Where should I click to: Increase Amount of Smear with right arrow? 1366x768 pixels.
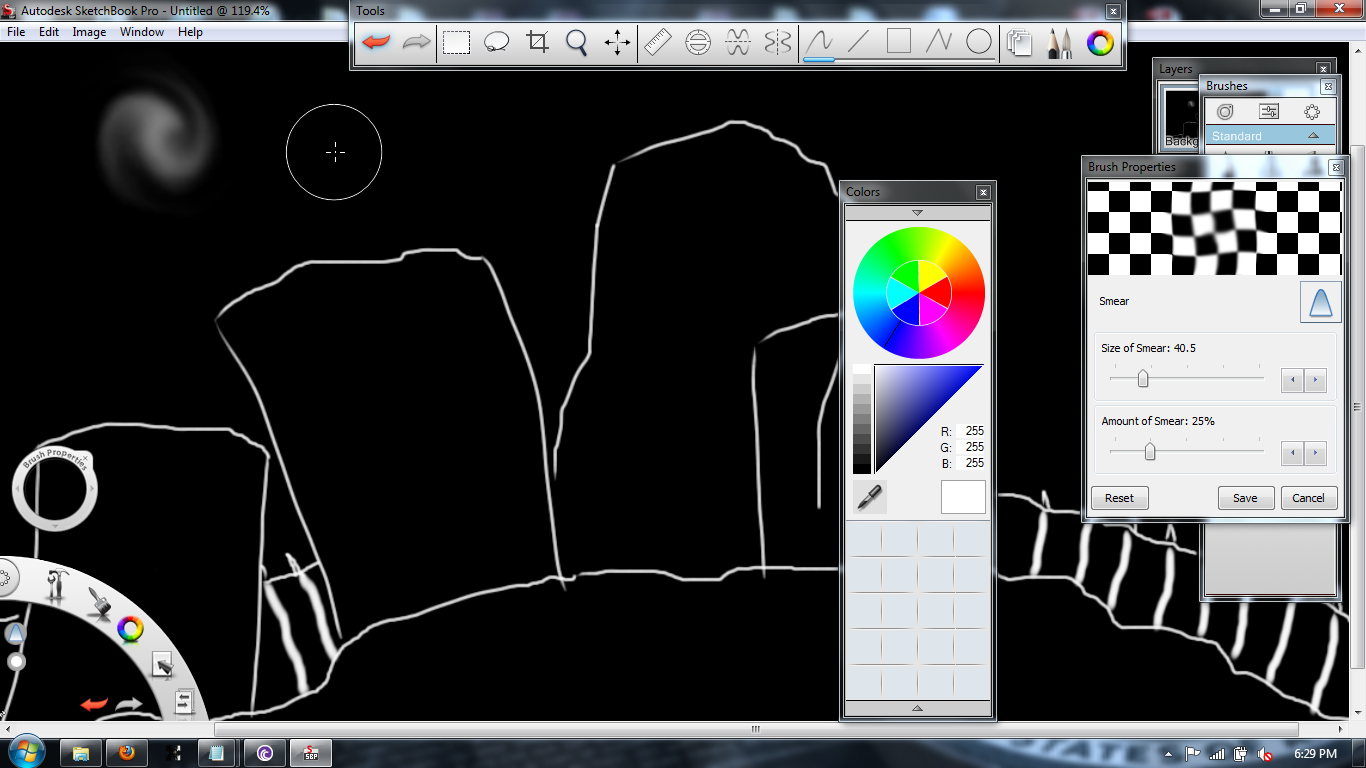tap(1316, 453)
